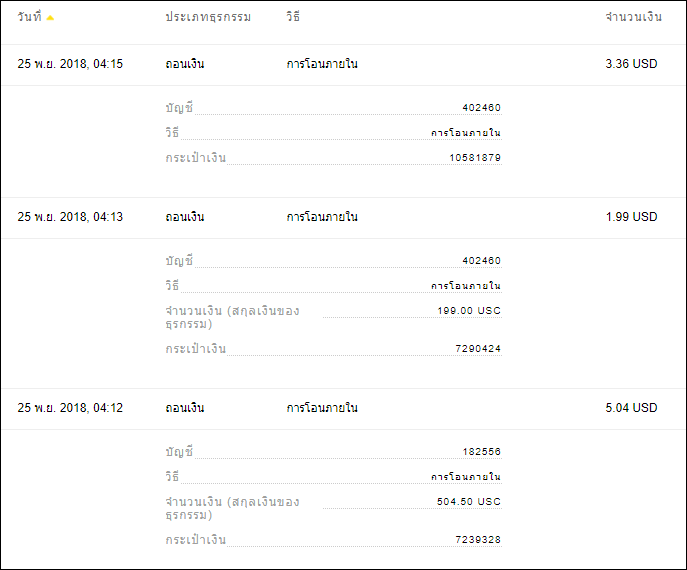
Task: Click the 199.00 USC amount value
Action: (x=469, y=311)
